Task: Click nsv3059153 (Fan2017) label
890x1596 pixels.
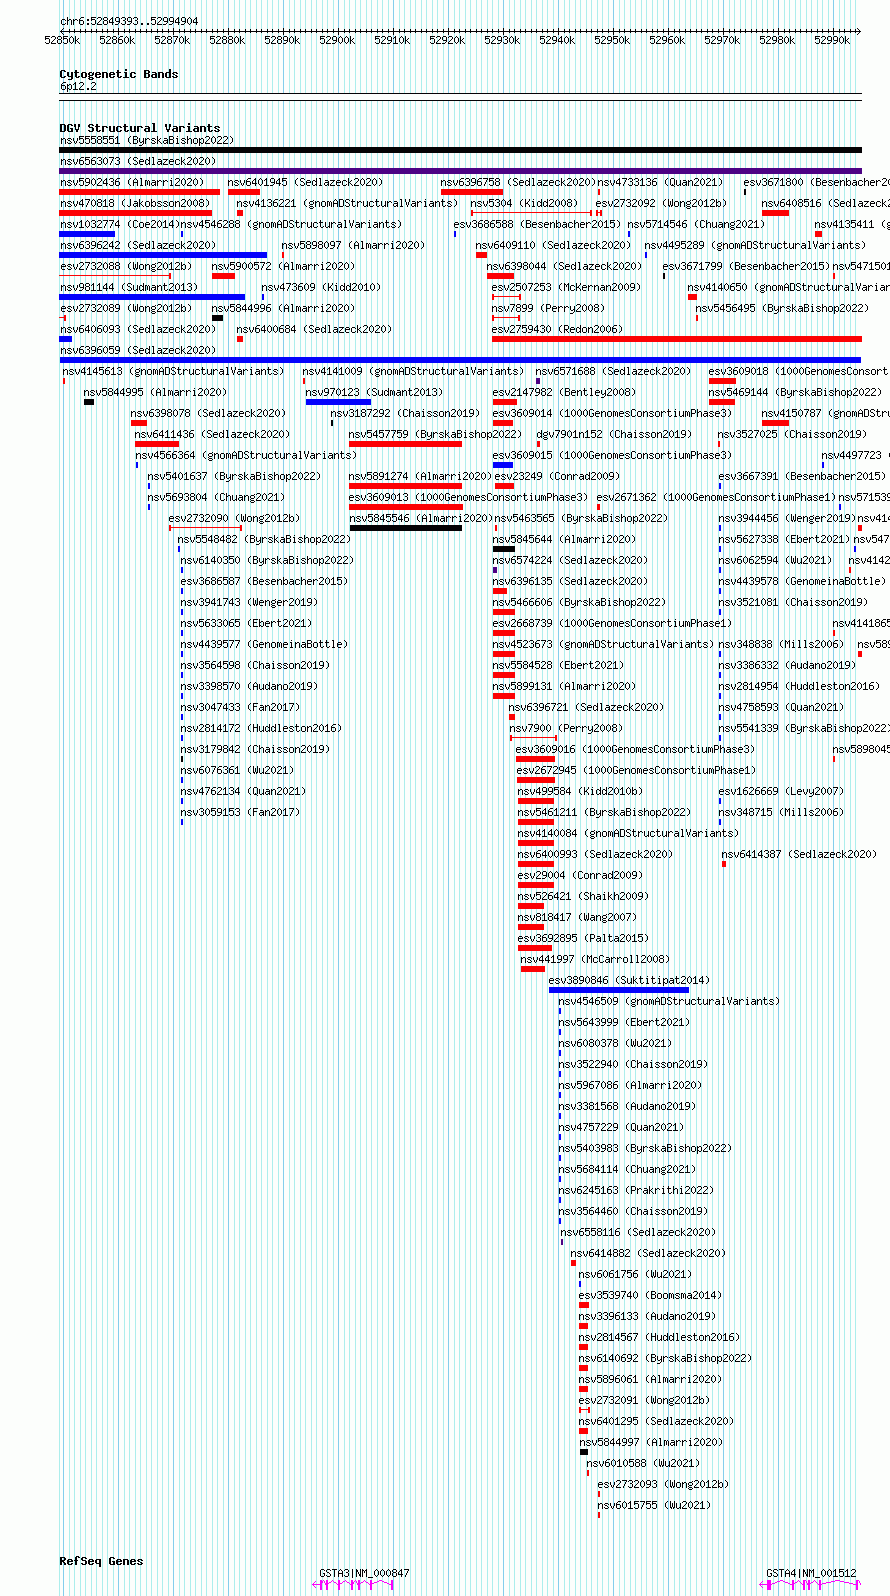Action: (240, 813)
